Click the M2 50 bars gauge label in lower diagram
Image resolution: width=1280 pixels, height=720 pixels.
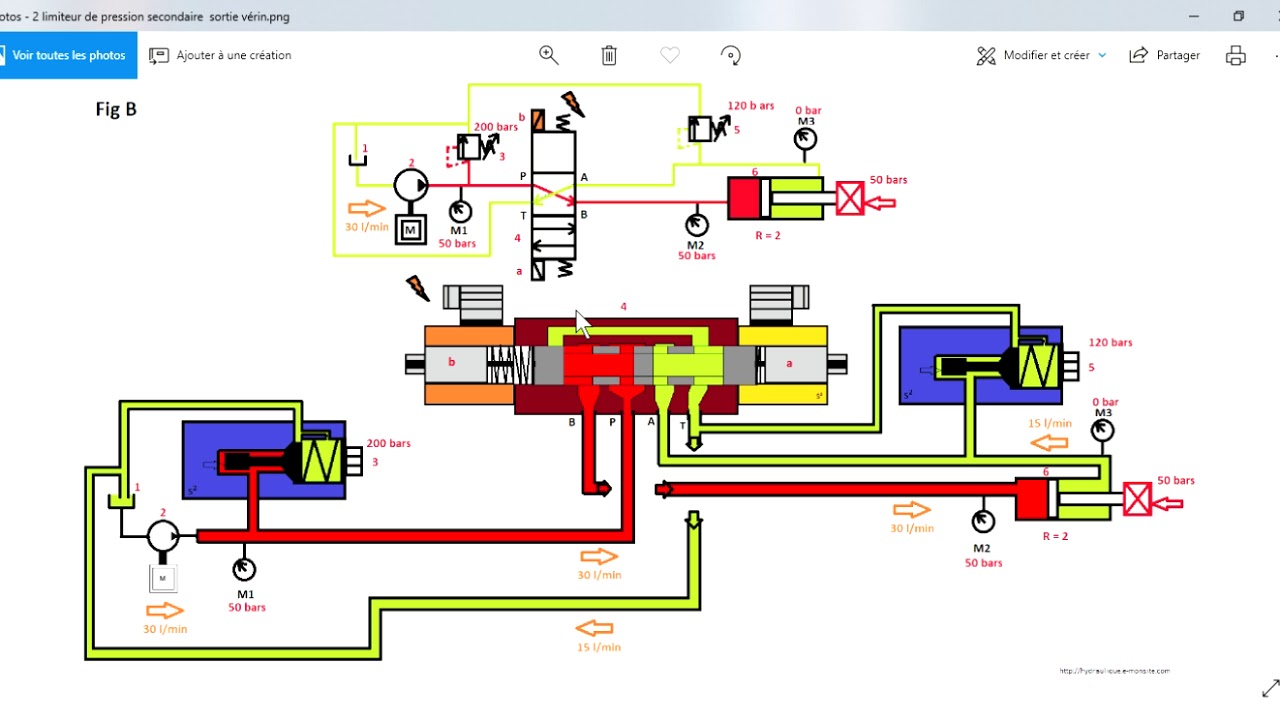(x=983, y=555)
